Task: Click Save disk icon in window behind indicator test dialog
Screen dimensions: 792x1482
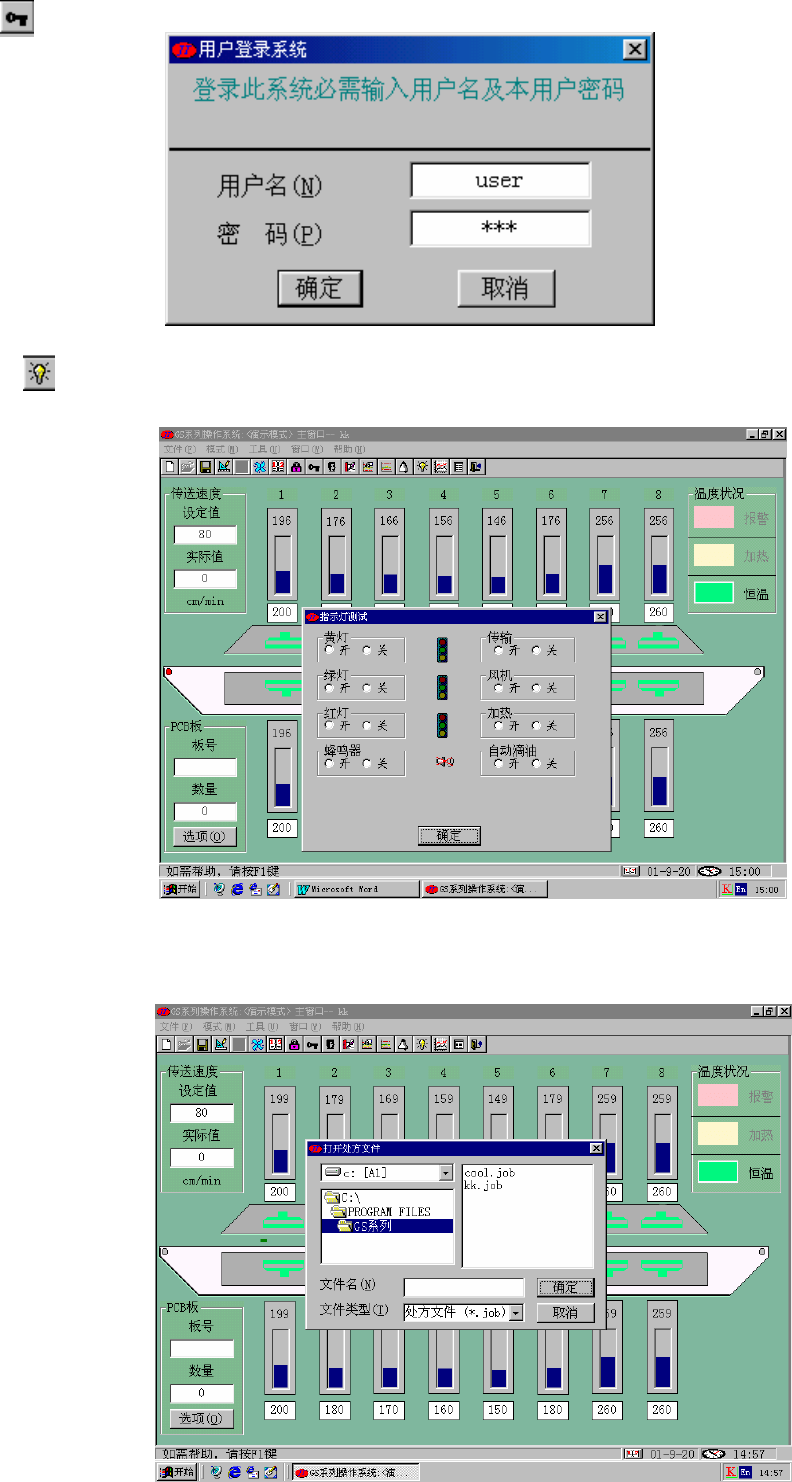Action: click(204, 466)
